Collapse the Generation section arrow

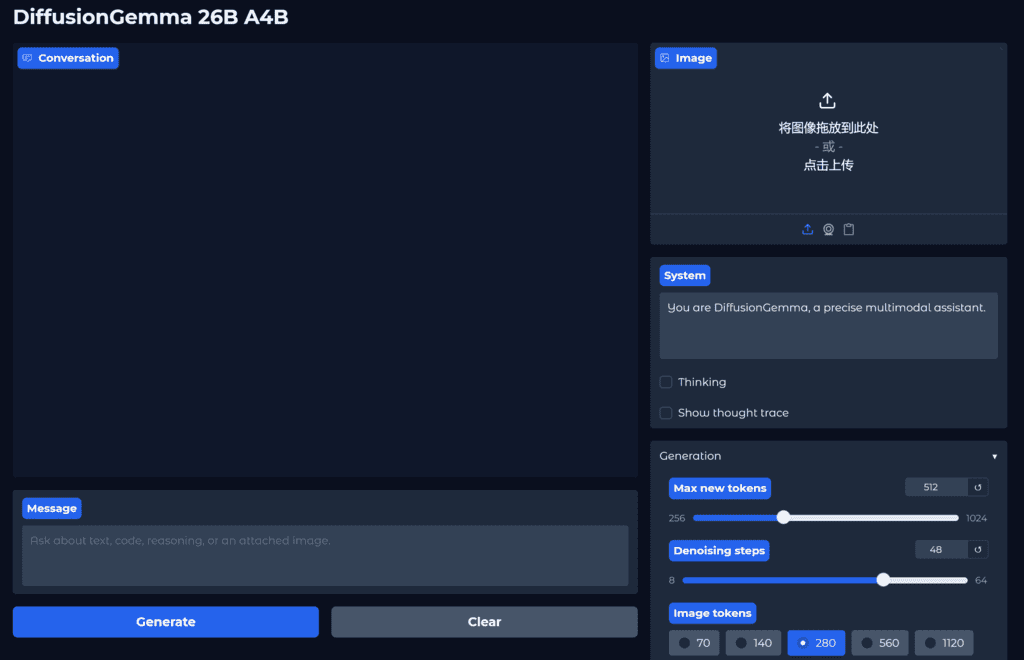point(995,456)
